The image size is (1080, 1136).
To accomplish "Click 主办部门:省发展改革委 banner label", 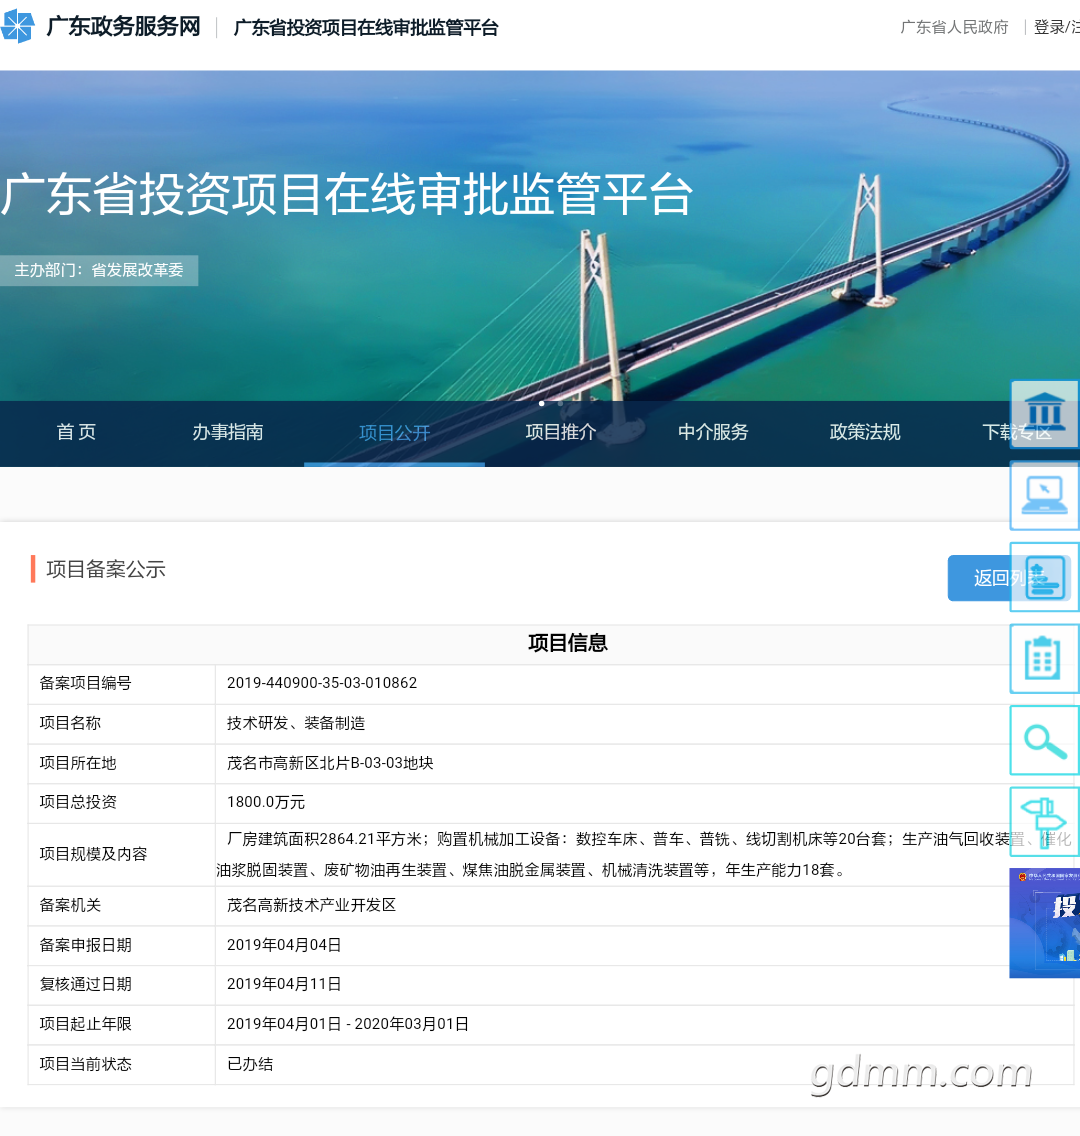I will tap(99, 270).
